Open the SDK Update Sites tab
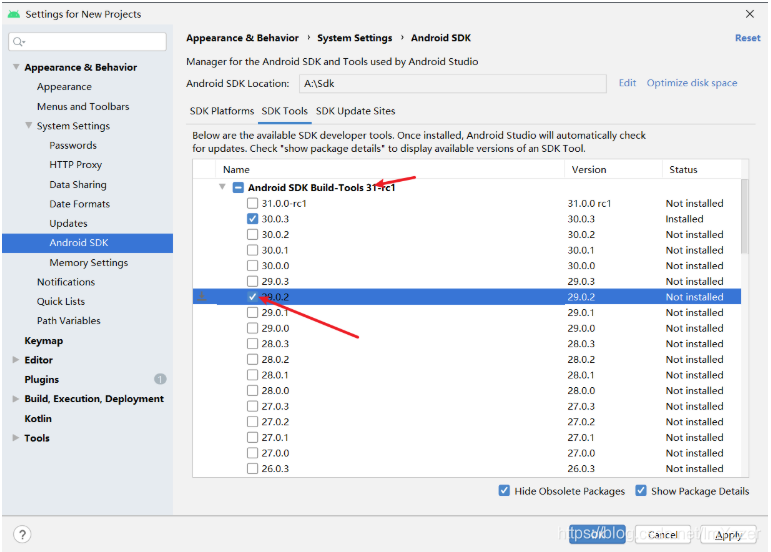The height and width of the screenshot is (552, 771). [356, 111]
